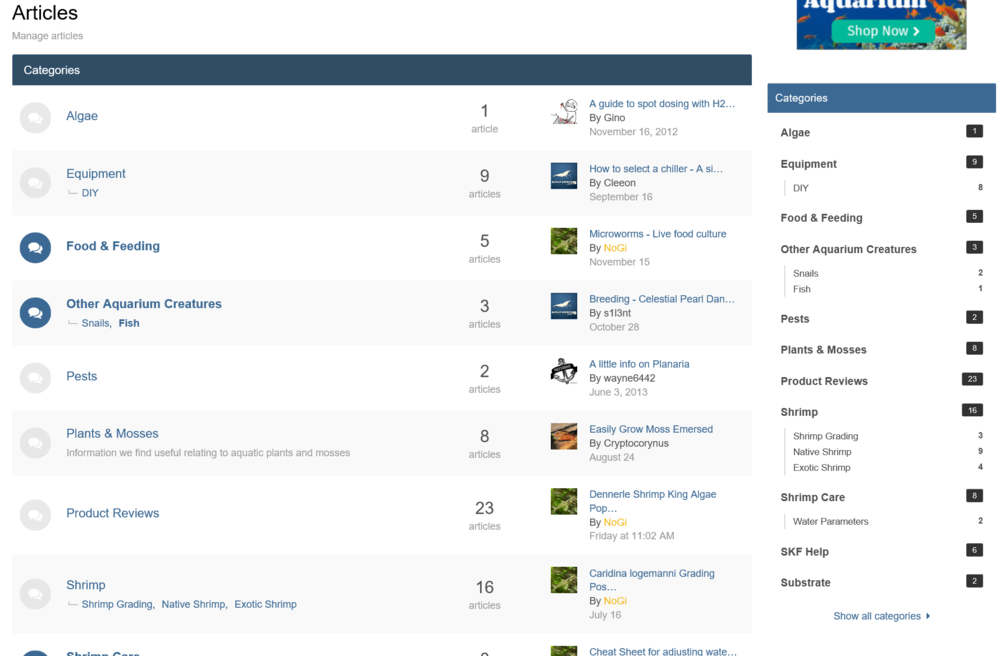The height and width of the screenshot is (656, 1000).
Task: Open NoGi's avatar in Product Reviews row
Action: (x=564, y=502)
